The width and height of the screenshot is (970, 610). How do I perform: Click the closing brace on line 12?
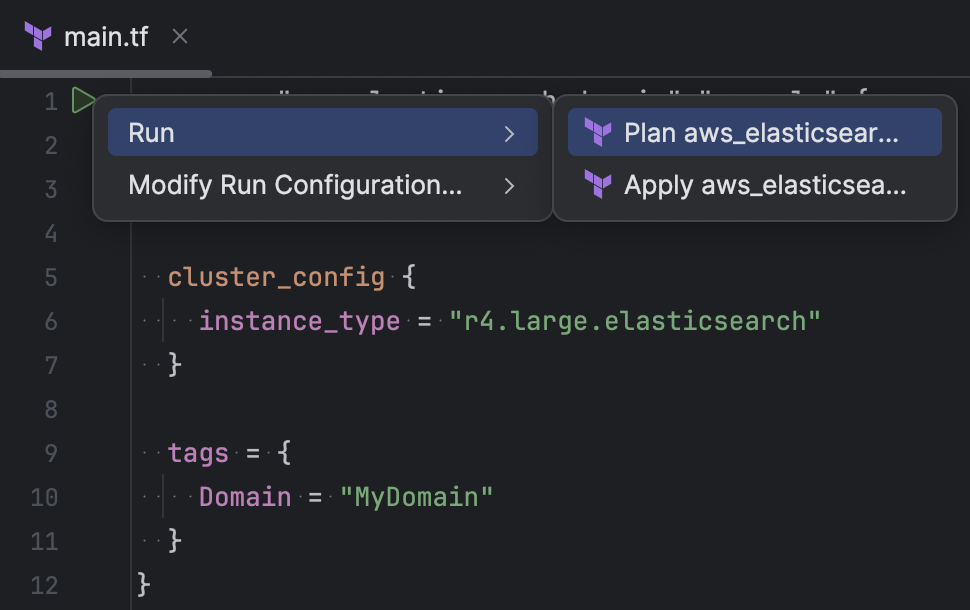140,586
